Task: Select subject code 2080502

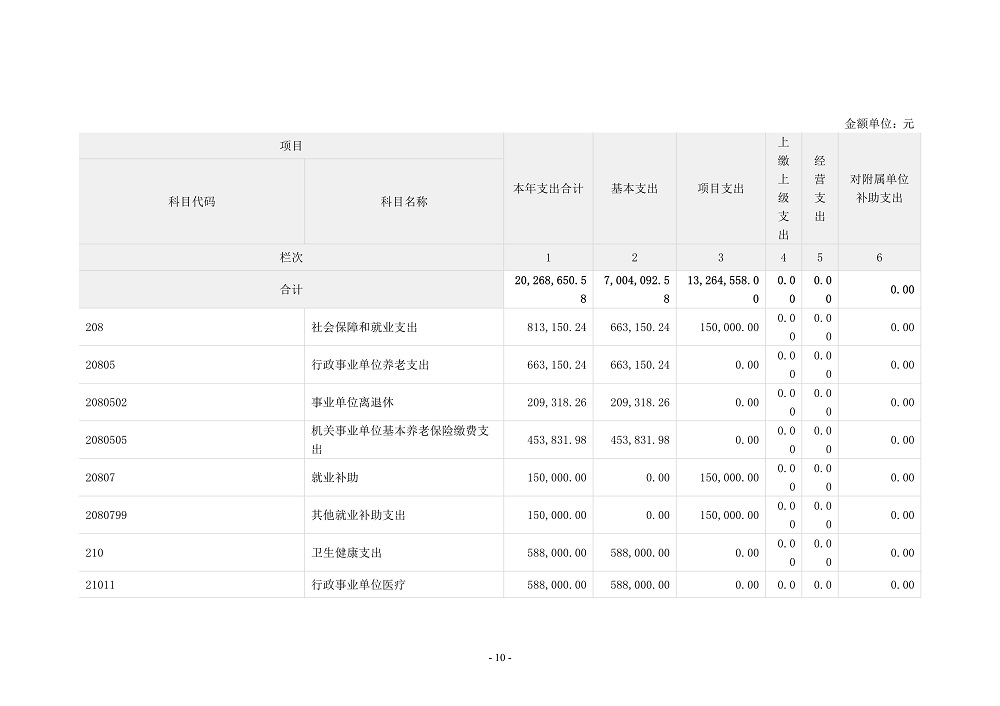Action: [x=106, y=402]
